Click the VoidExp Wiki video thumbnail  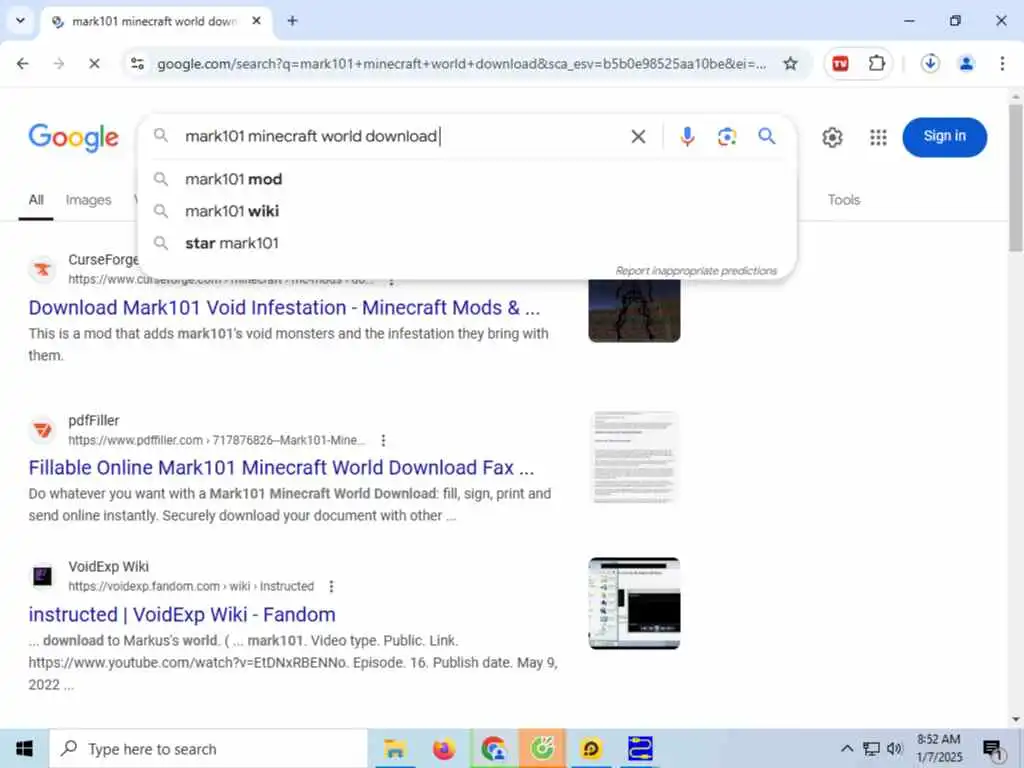[x=634, y=603]
